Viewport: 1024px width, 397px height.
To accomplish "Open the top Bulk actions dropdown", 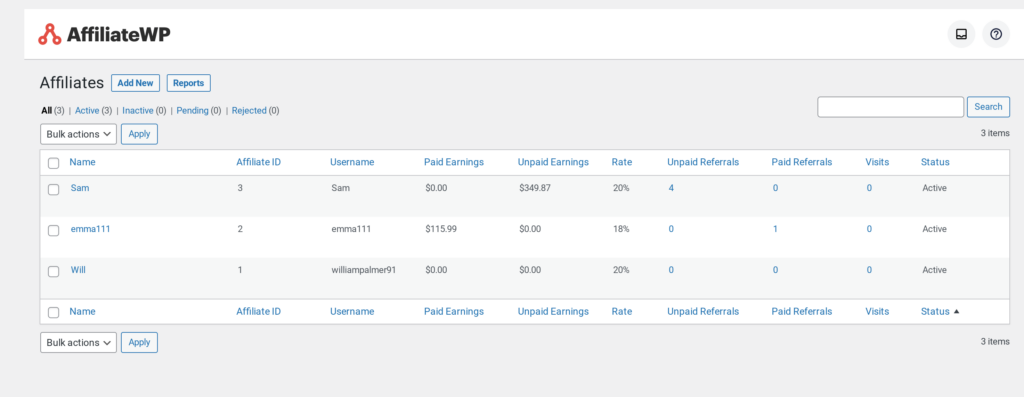I will click(78, 134).
